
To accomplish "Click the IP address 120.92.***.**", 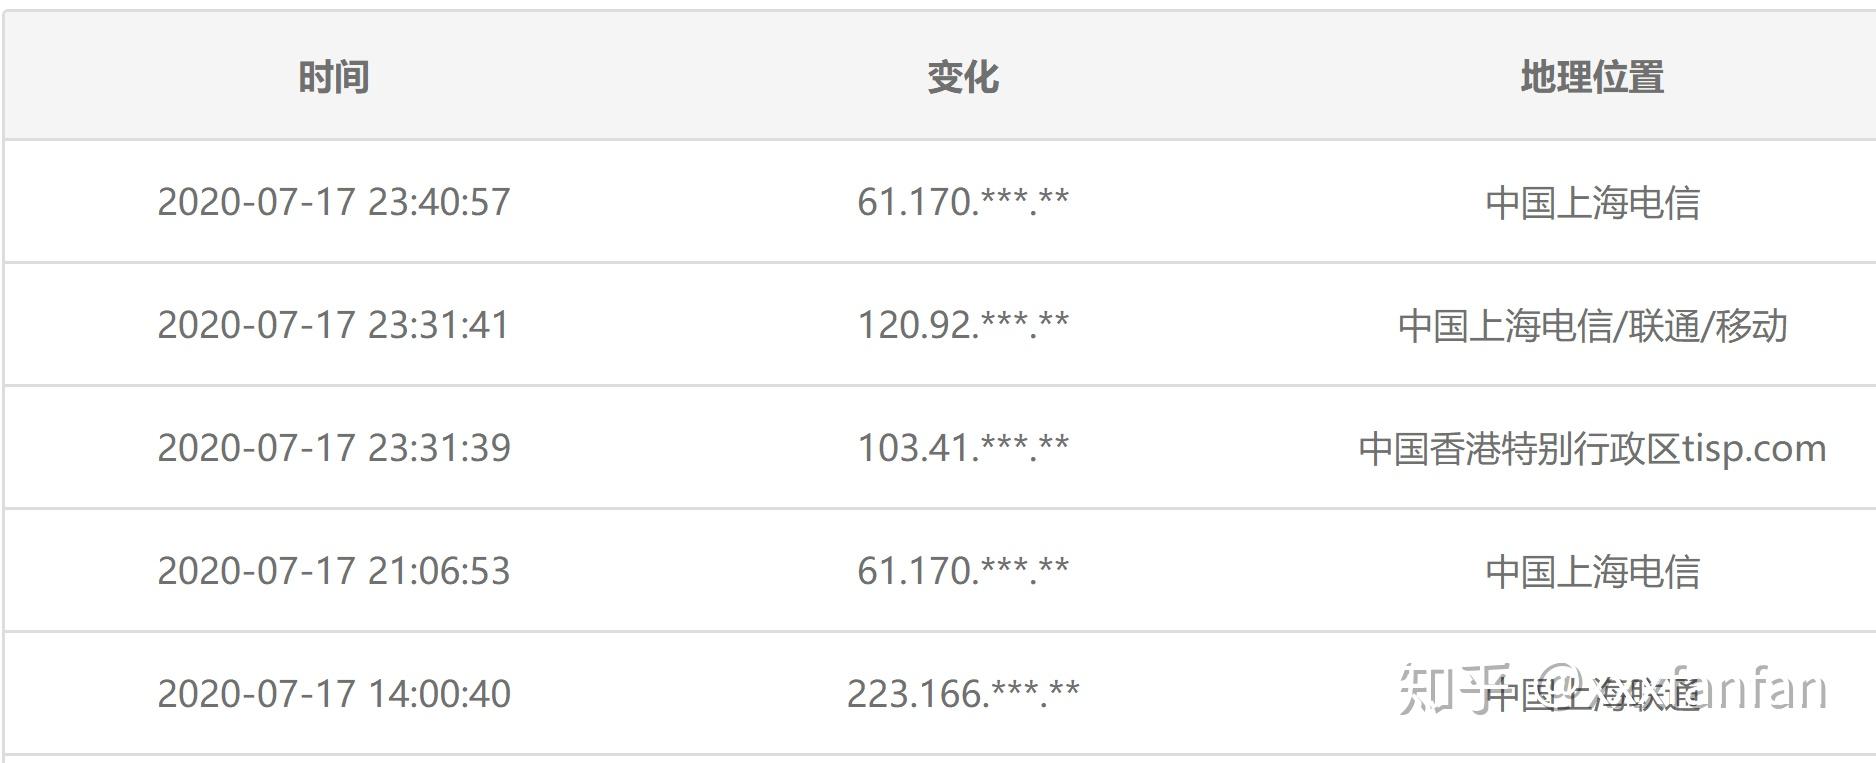I will [962, 325].
